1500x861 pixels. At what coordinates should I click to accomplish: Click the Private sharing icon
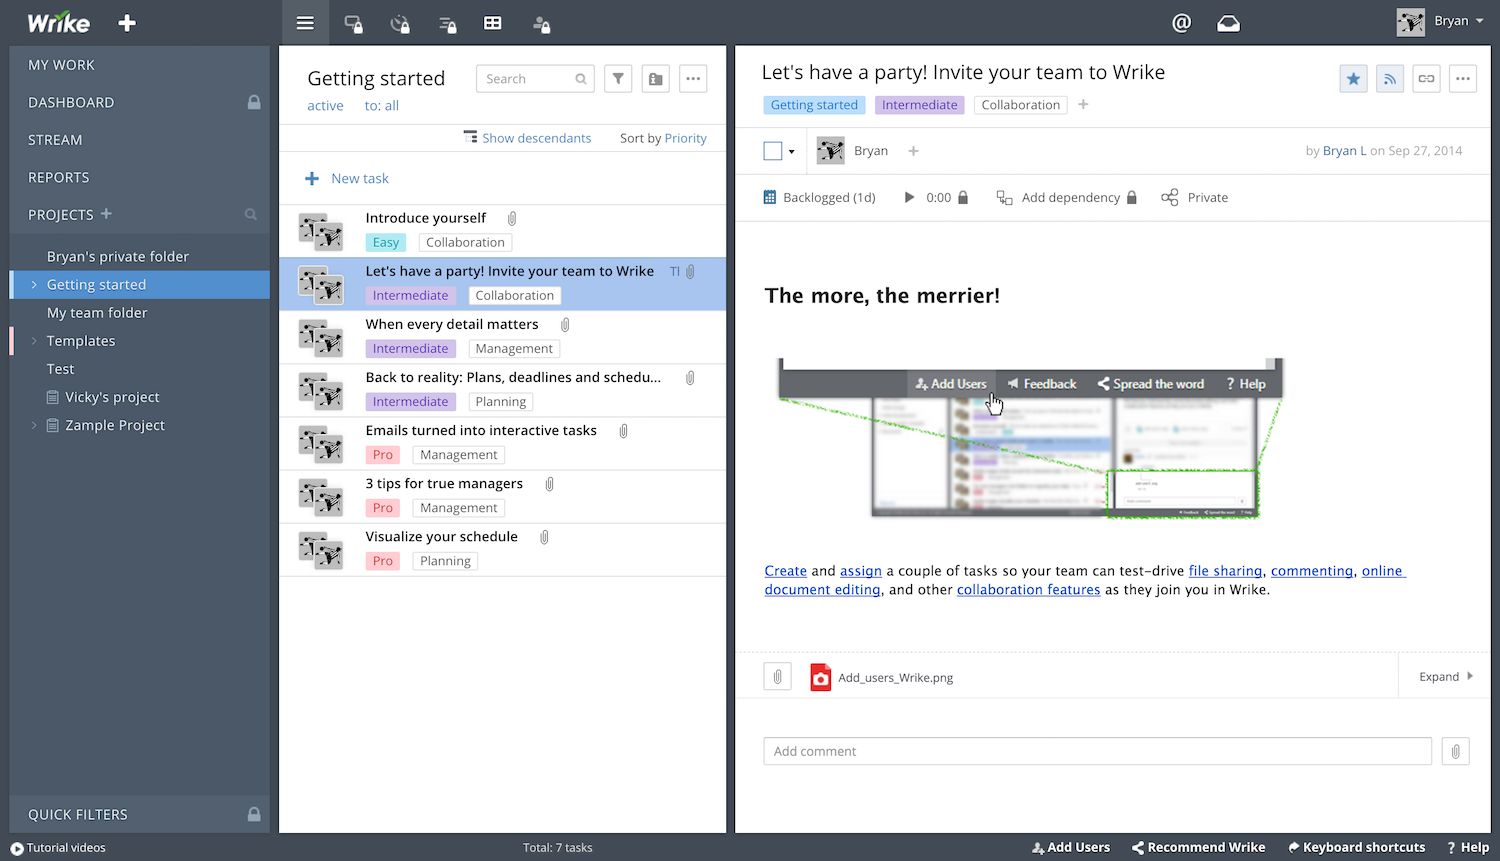[x=1169, y=197]
